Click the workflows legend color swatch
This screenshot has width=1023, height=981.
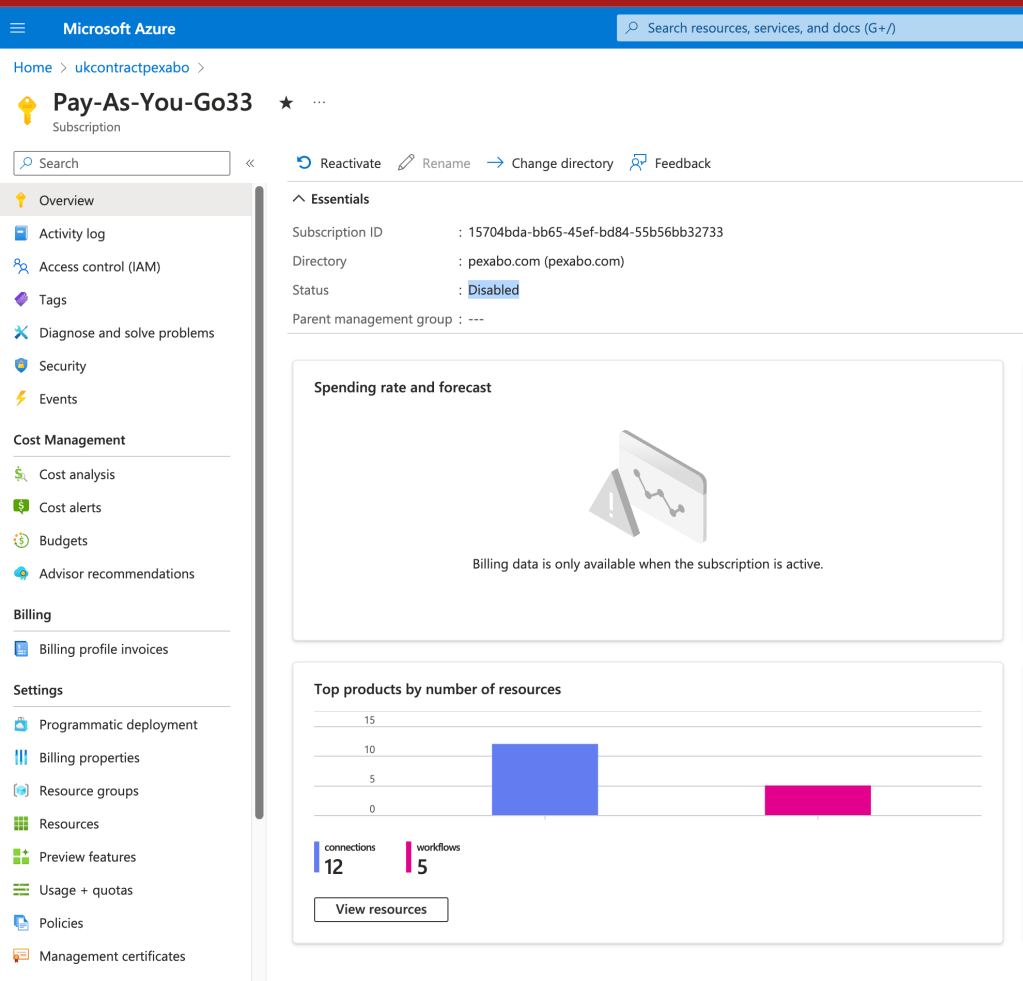408,857
